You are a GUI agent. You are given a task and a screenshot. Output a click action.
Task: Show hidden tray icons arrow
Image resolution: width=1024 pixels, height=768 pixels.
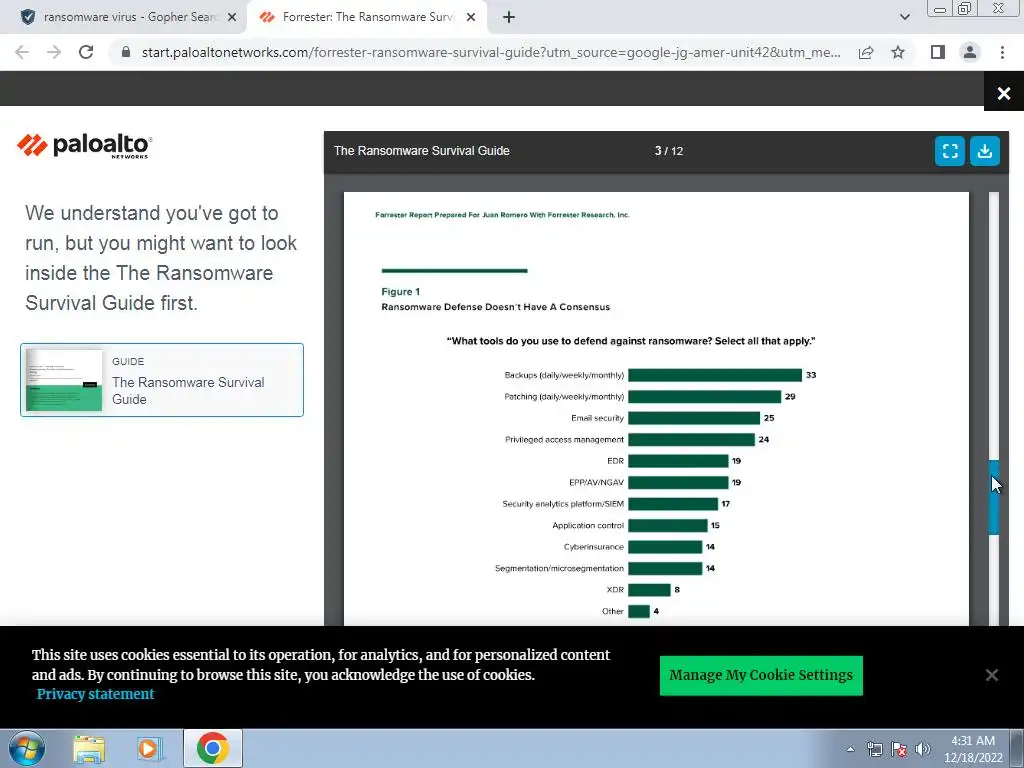[x=850, y=749]
